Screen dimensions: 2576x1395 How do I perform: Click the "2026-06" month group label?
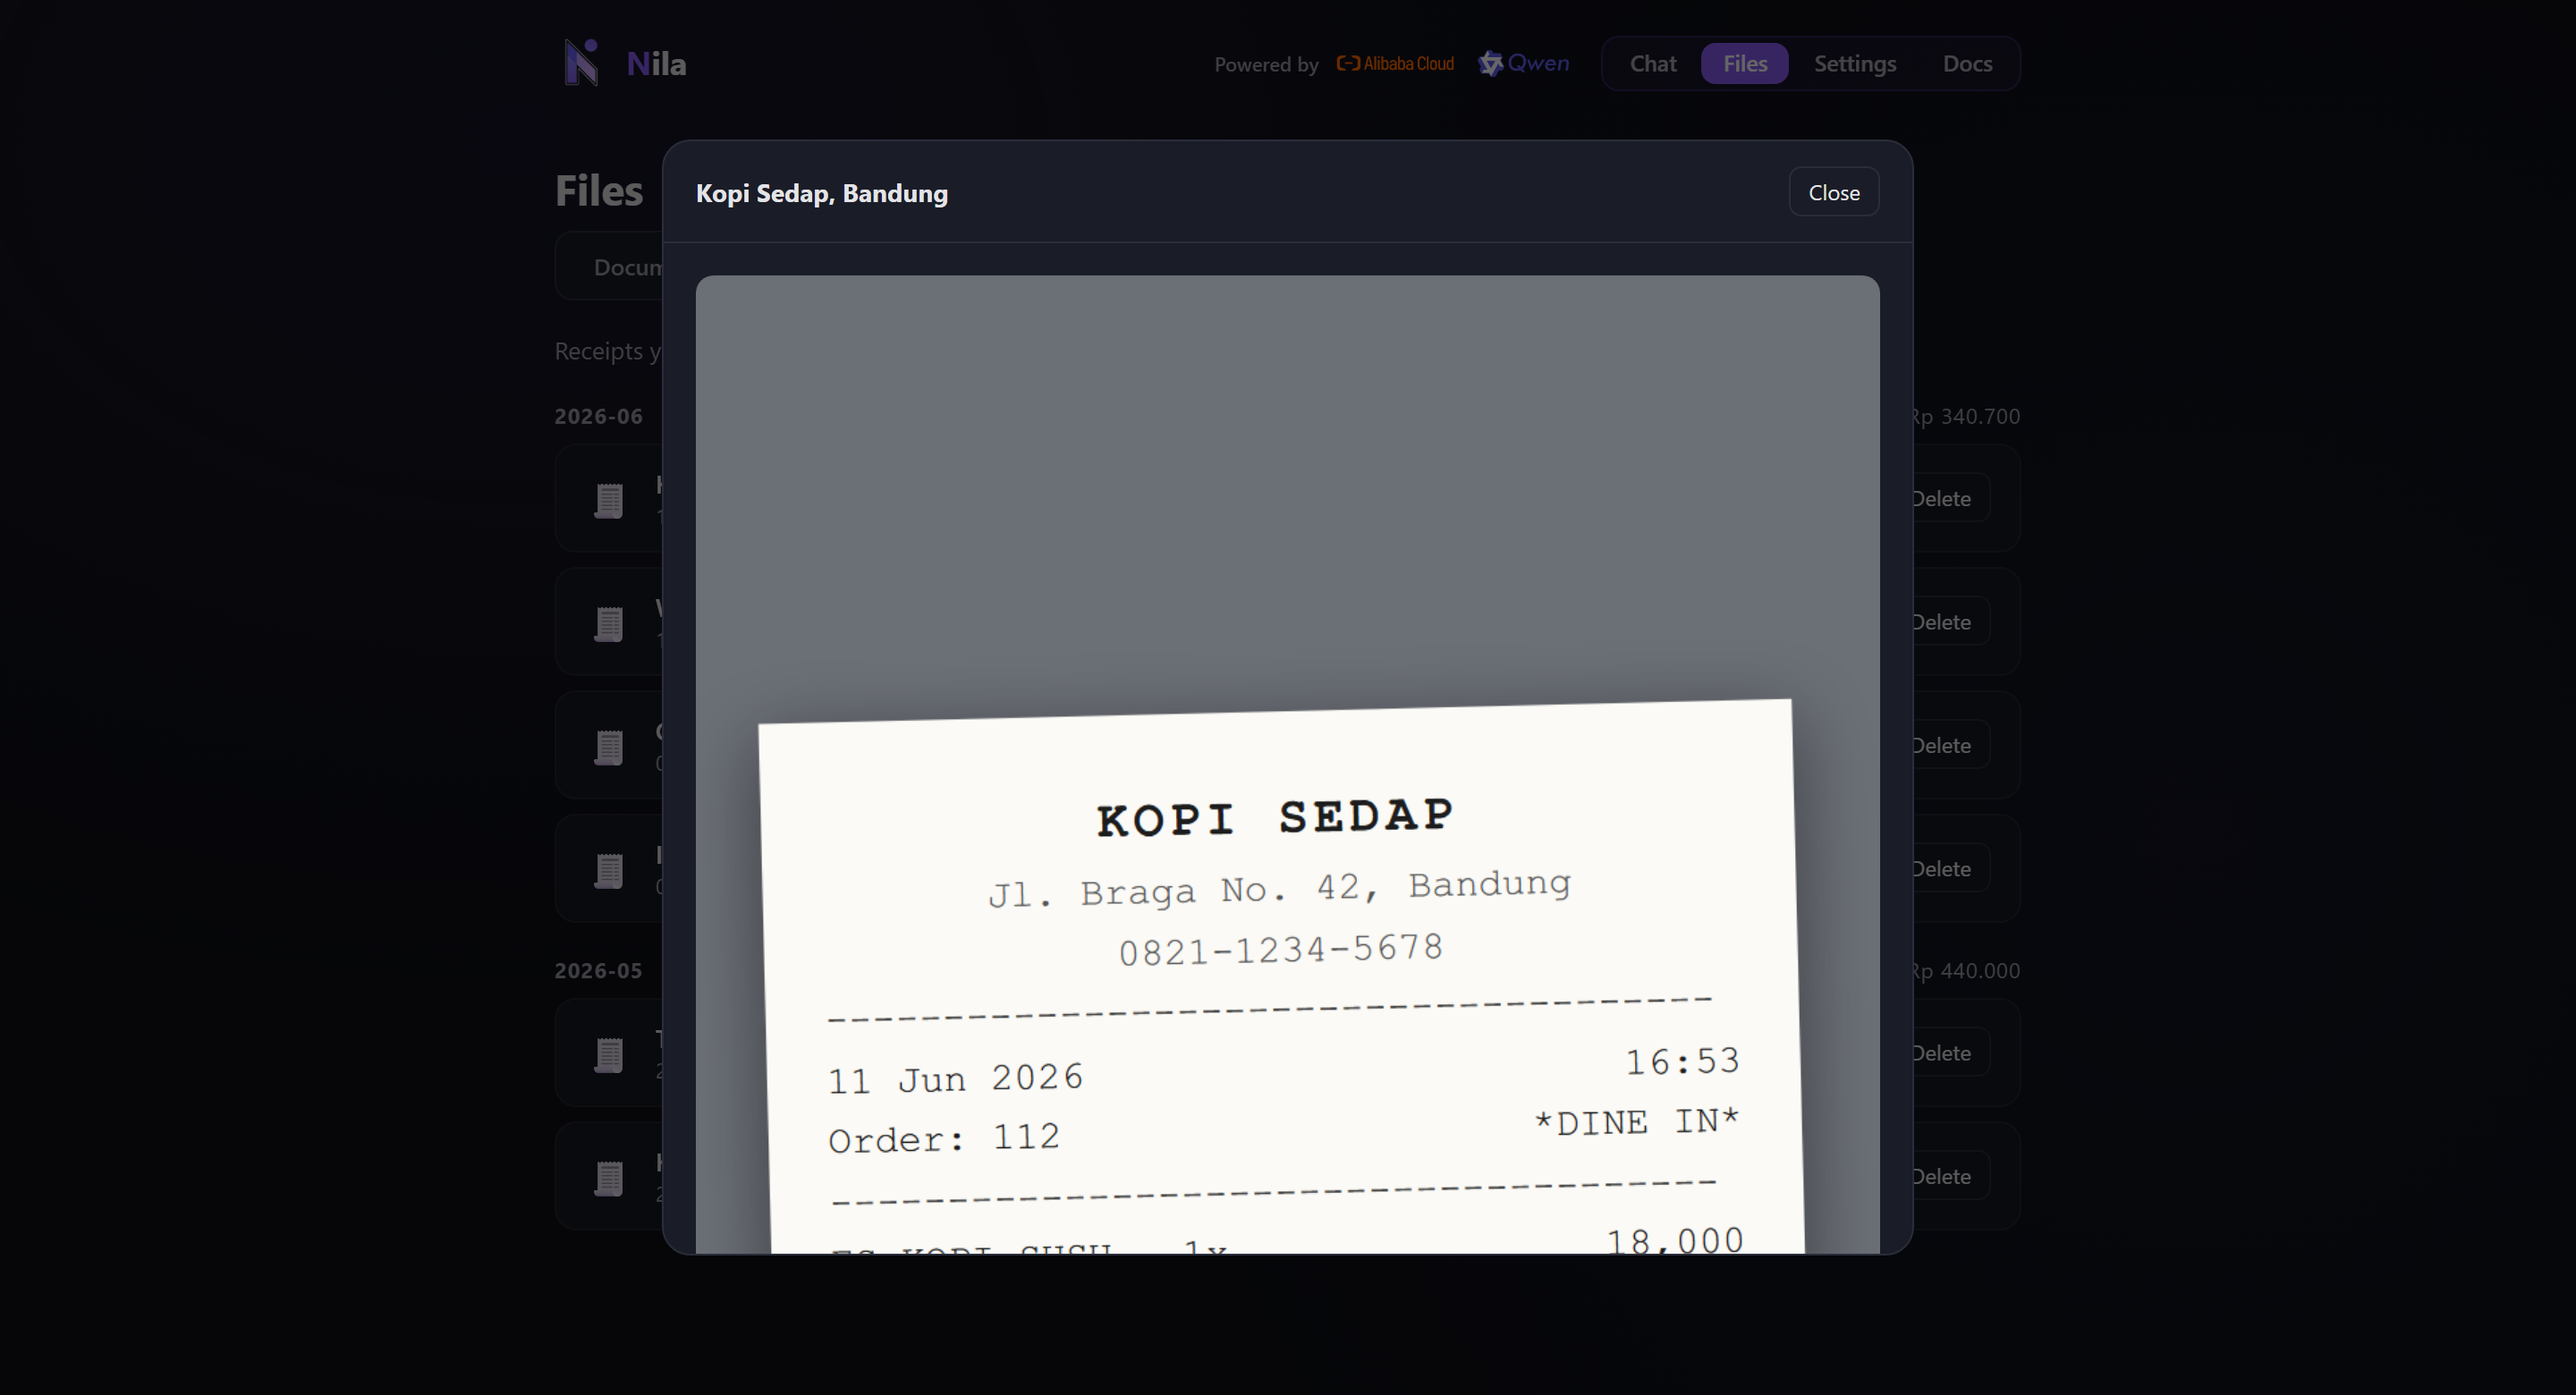[599, 416]
